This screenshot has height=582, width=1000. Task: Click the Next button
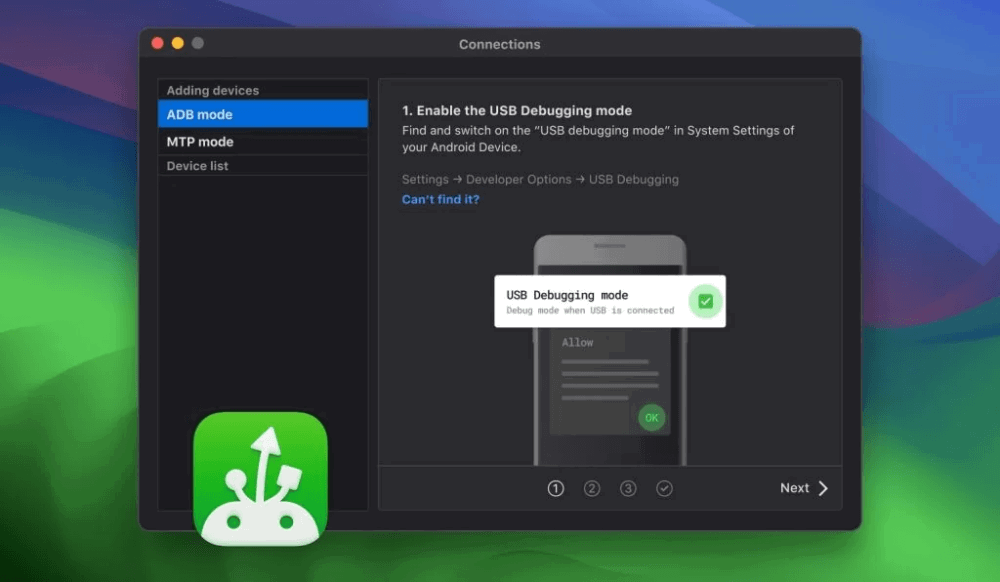coord(804,488)
